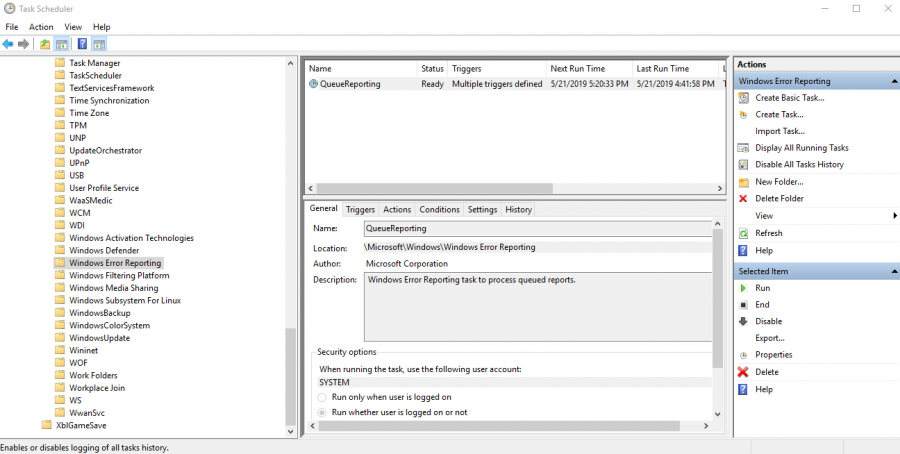Click the red X Delete icon under Selected Item

(743, 372)
